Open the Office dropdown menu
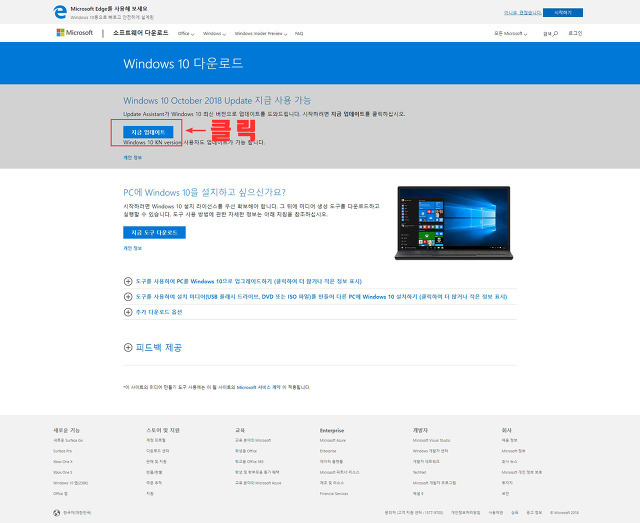 [x=186, y=33]
